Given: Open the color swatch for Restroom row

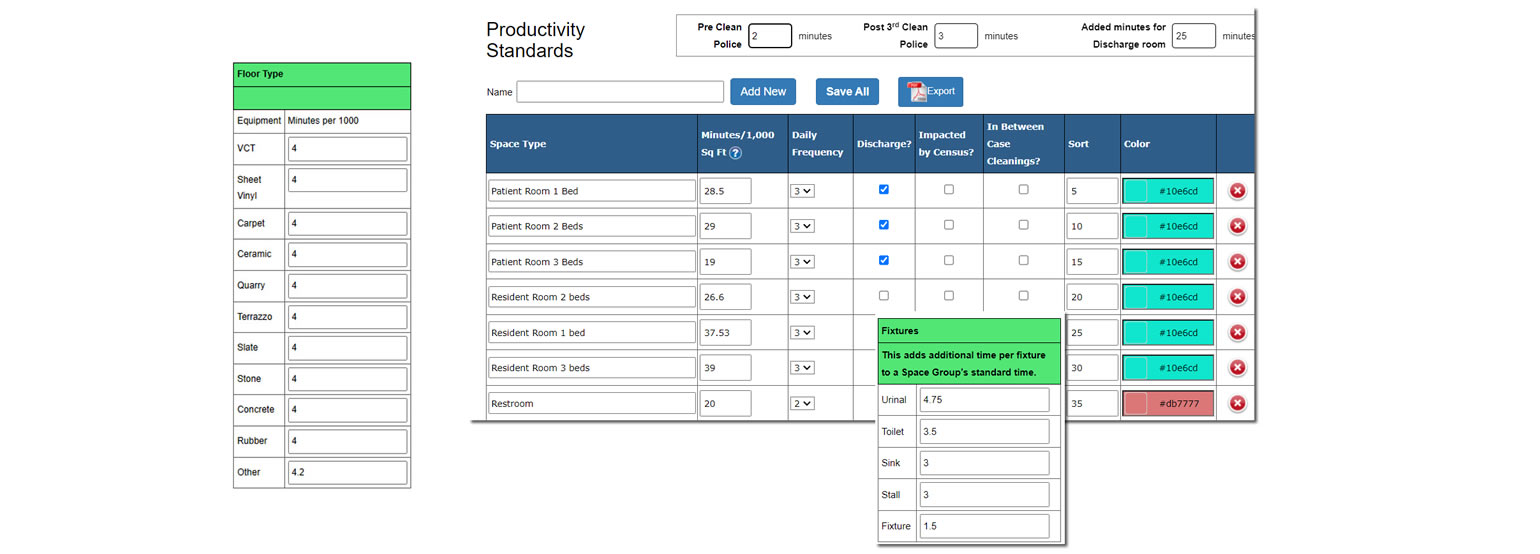Looking at the screenshot, I should tap(1136, 404).
